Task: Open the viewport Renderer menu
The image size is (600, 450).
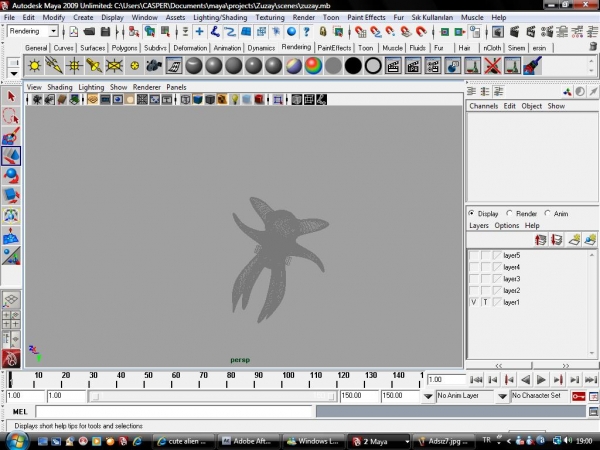Action: coord(147,87)
